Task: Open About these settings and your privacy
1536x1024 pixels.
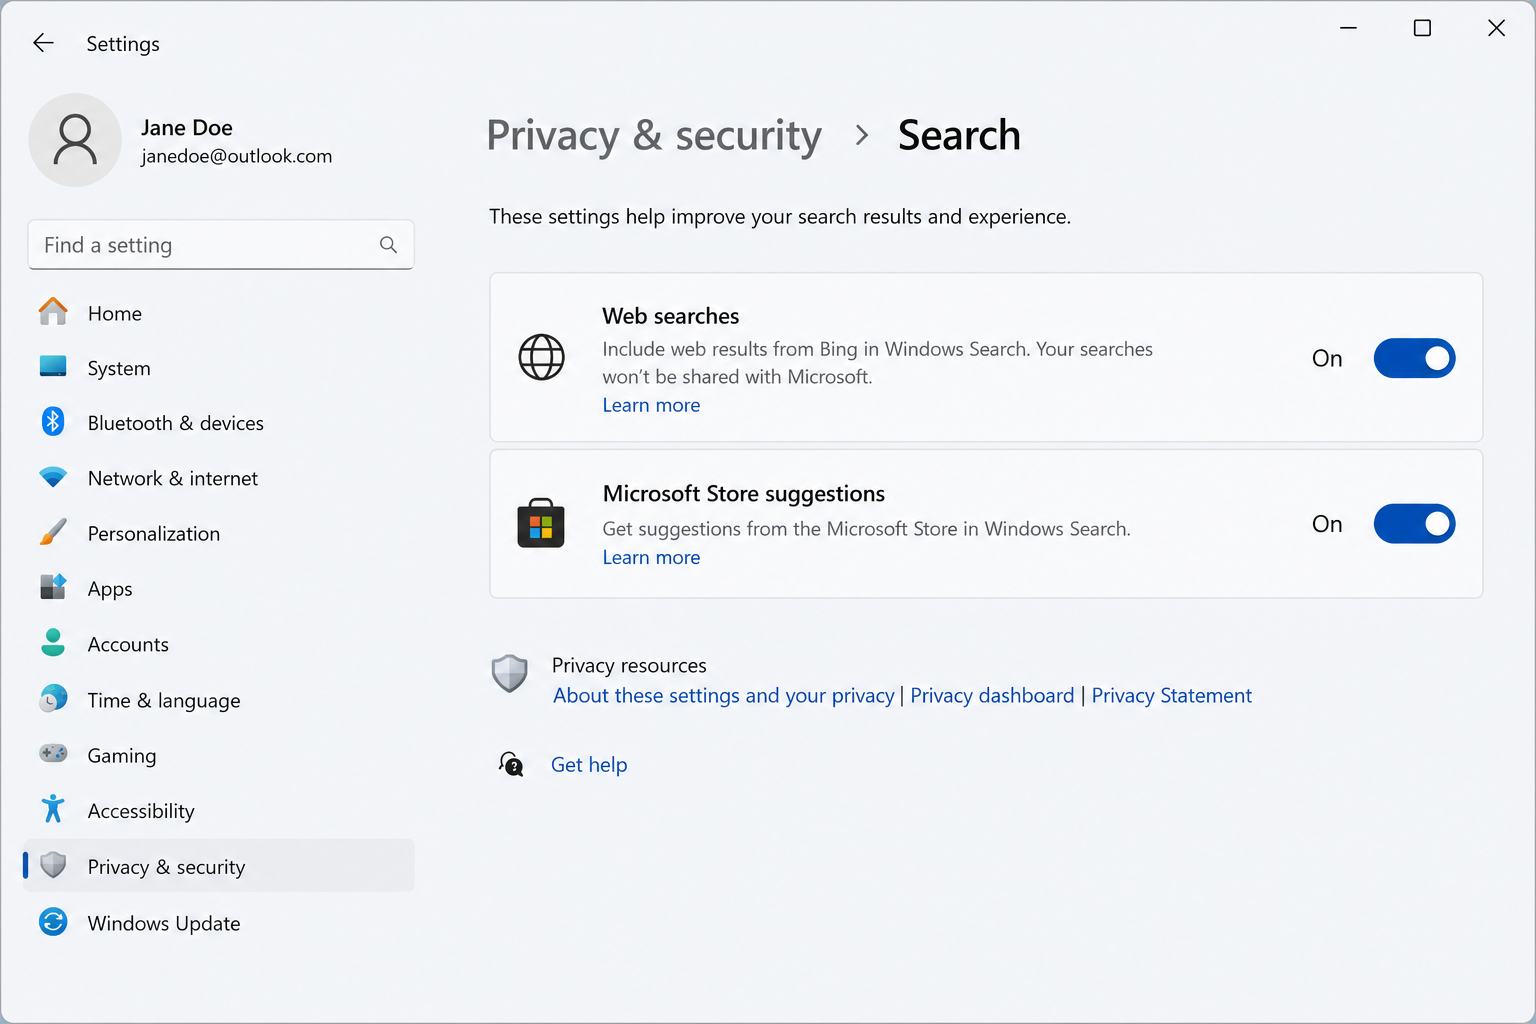Action: click(x=724, y=695)
